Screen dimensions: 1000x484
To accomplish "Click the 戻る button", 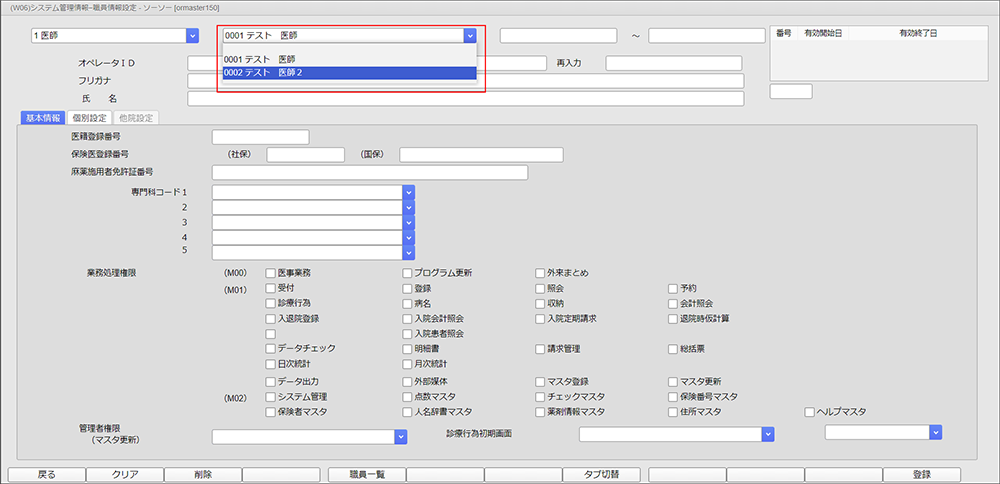I will pos(47,474).
